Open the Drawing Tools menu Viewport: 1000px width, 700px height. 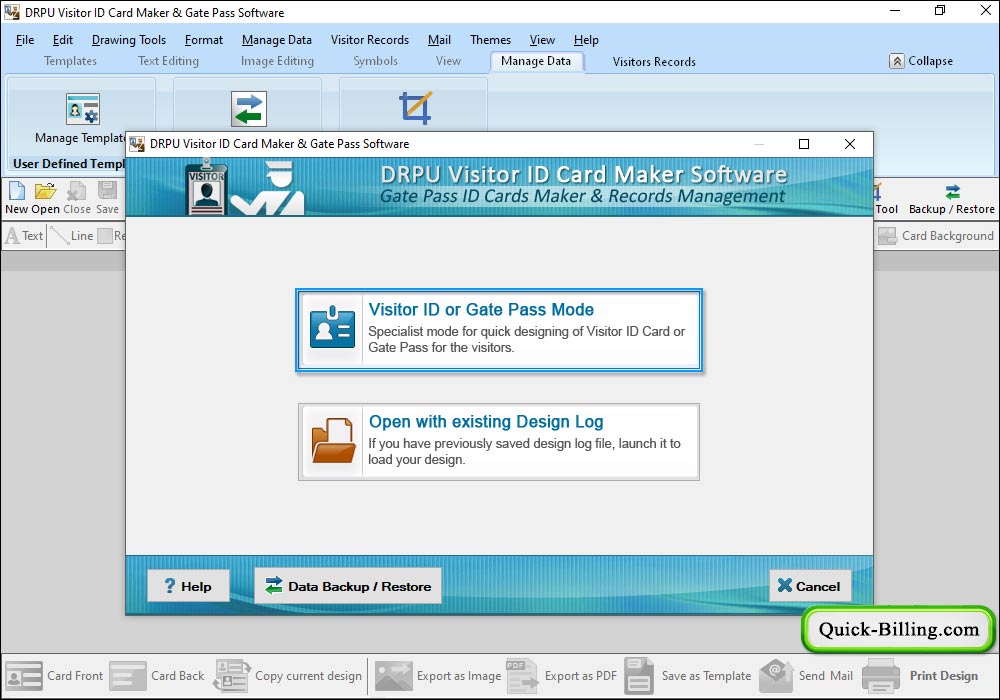(x=129, y=40)
